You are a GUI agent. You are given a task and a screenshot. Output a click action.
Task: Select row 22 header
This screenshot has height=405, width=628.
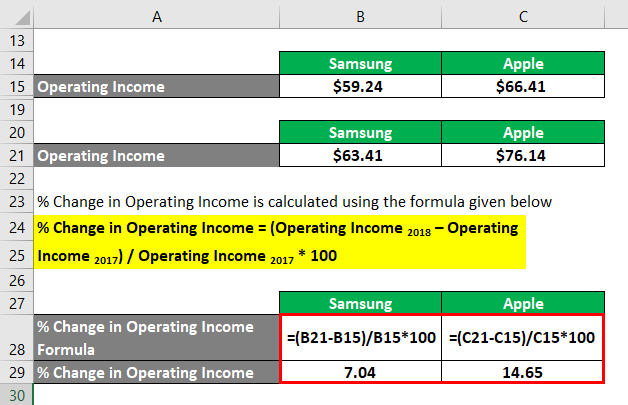click(x=17, y=178)
